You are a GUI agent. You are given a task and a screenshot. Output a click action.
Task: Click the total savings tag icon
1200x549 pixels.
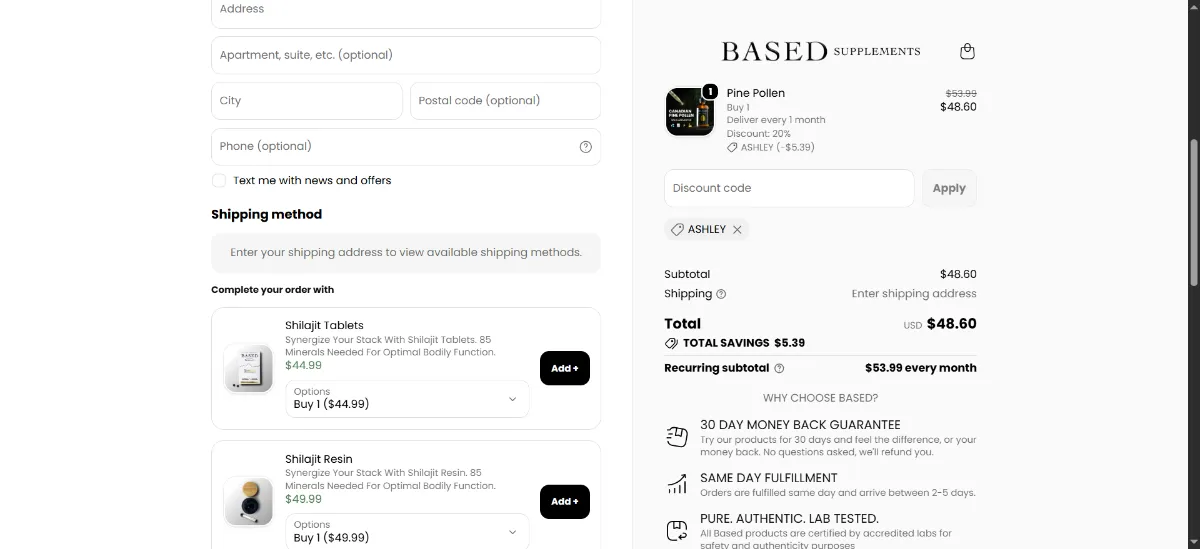click(x=671, y=343)
